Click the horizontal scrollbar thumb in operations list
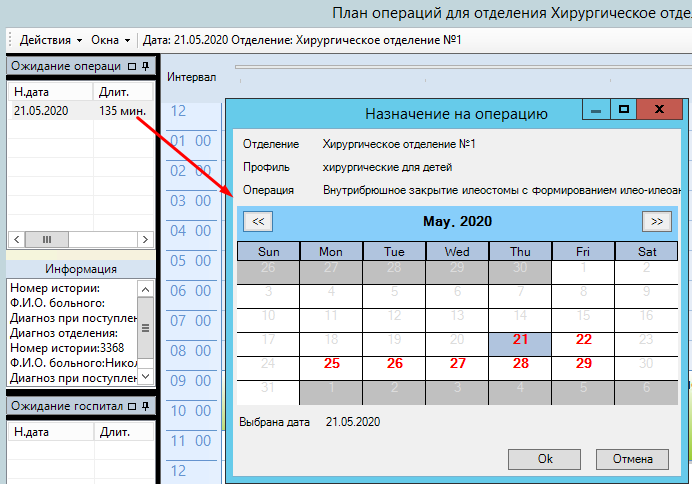 pyautogui.click(x=47, y=240)
